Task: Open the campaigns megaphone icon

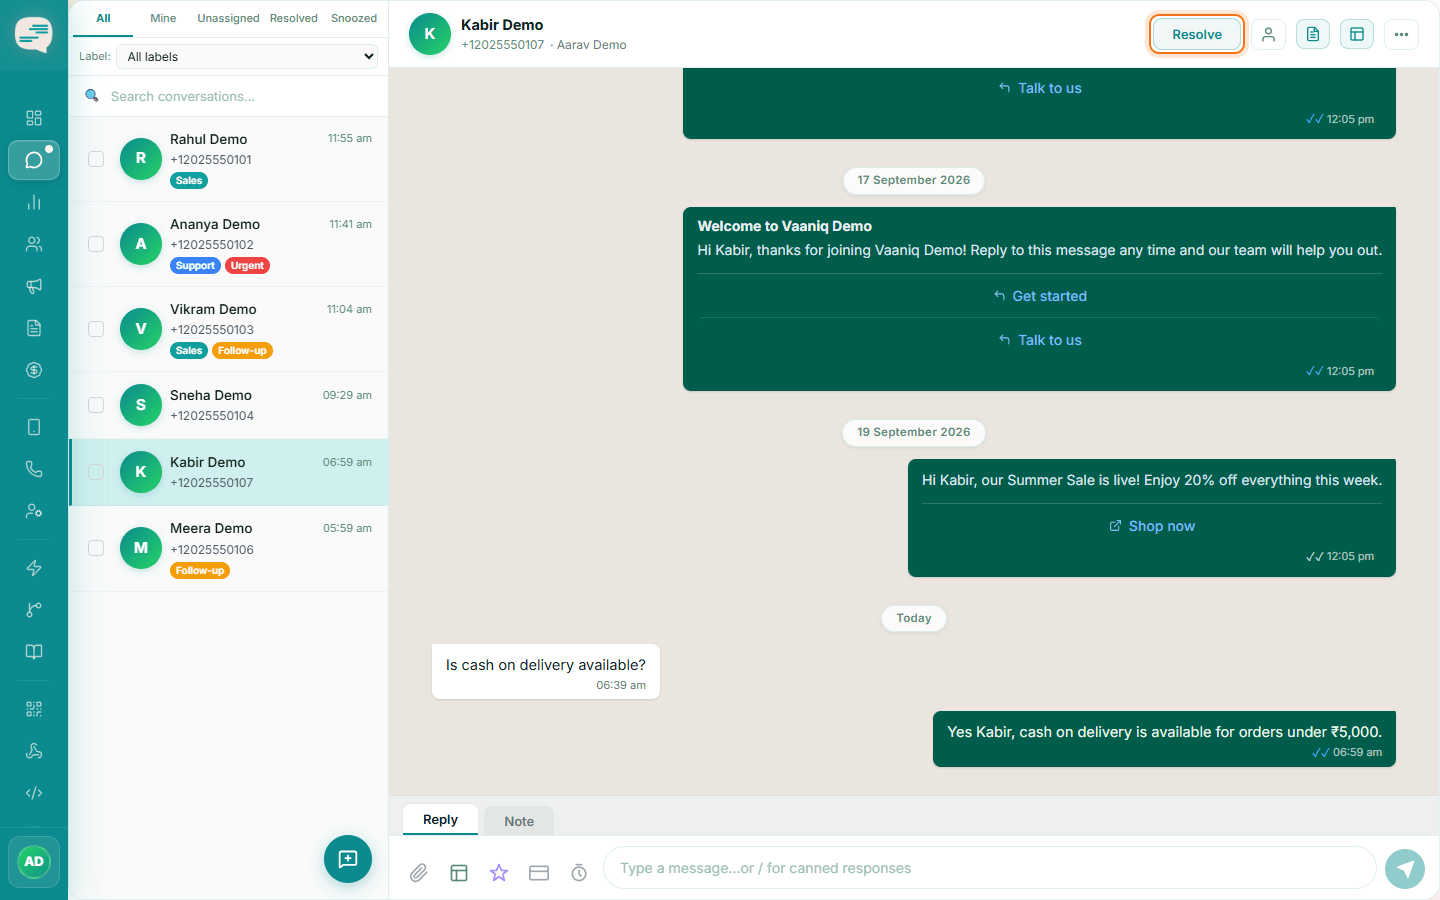Action: 34,286
